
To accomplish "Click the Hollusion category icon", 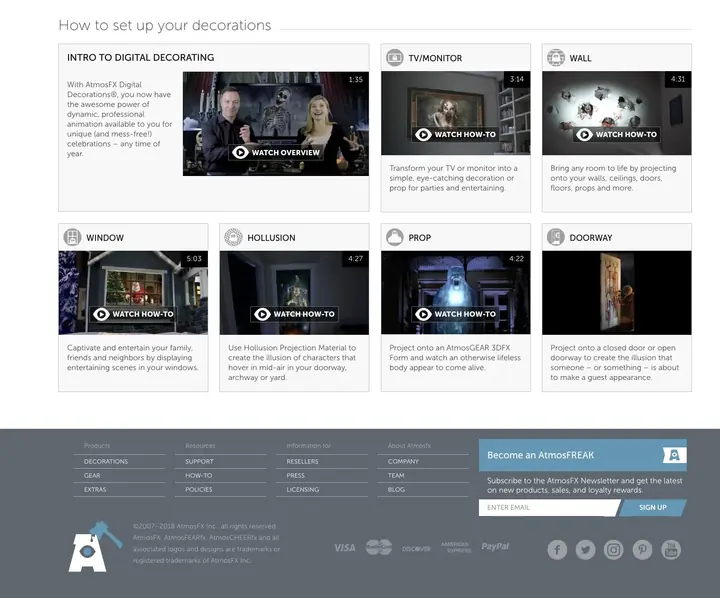I will pos(233,237).
